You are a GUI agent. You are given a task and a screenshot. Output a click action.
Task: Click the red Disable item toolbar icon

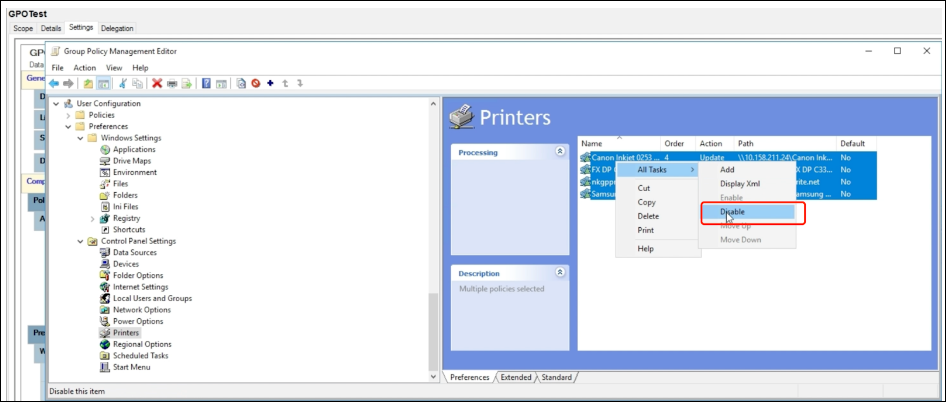(256, 83)
